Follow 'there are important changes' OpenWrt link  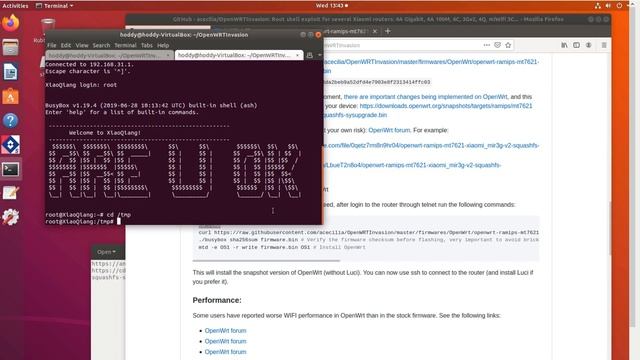point(425,97)
